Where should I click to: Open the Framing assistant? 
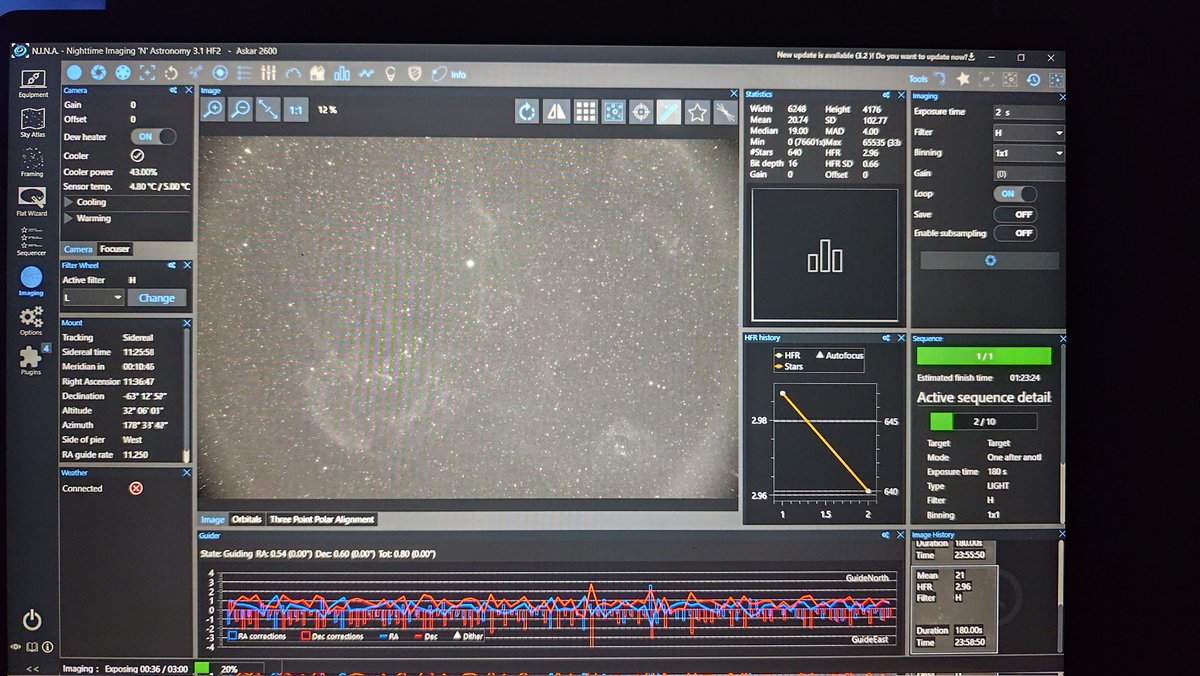[32, 162]
